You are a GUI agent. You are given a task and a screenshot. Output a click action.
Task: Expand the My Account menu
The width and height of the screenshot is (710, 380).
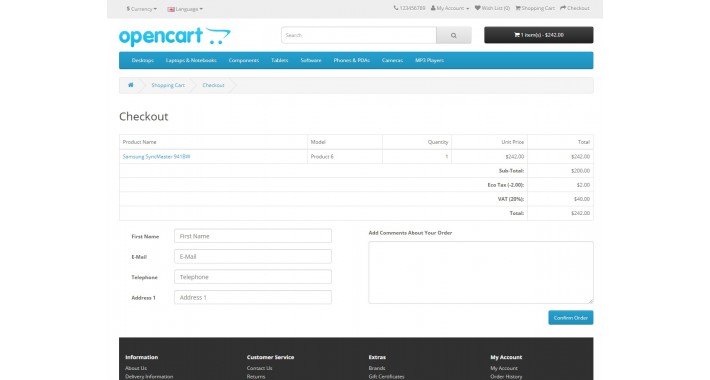450,8
